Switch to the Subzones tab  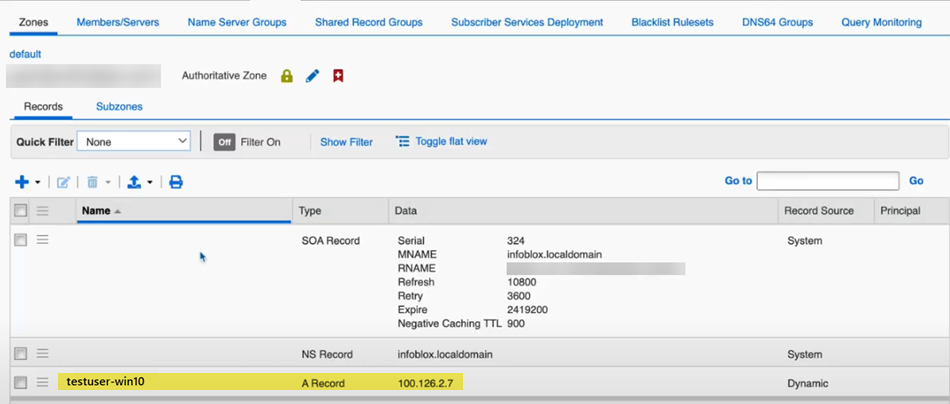point(119,107)
